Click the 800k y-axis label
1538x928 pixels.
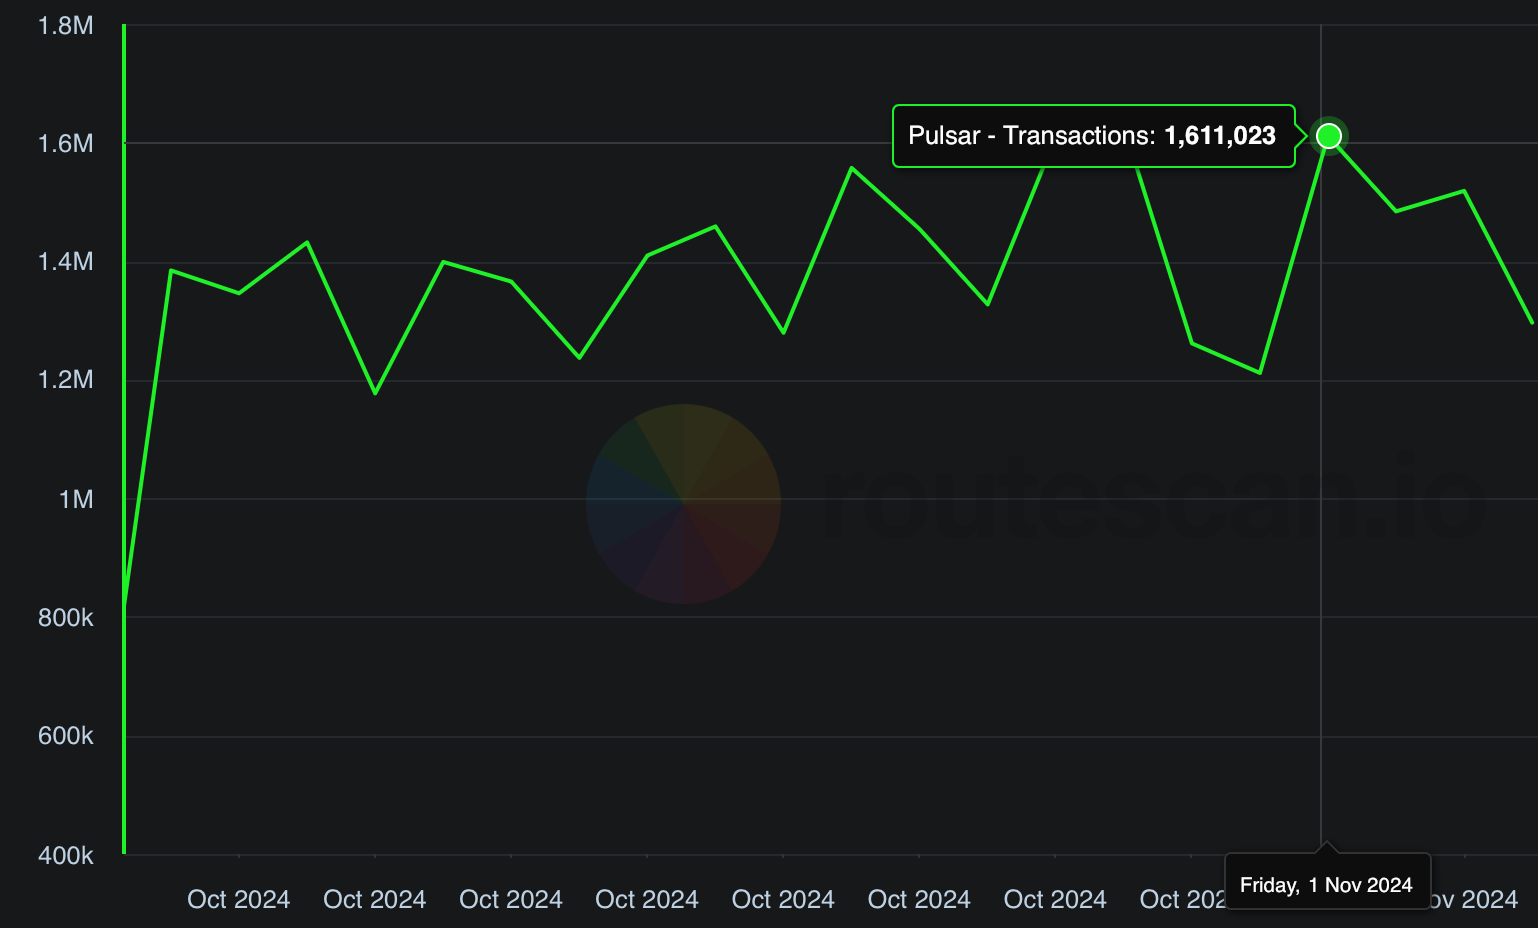point(65,618)
